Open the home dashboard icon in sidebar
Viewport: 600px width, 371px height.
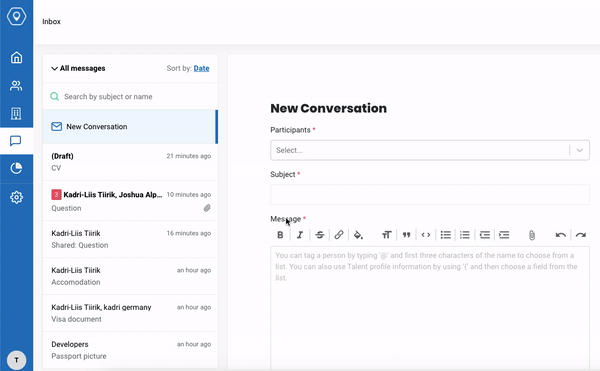(16, 58)
